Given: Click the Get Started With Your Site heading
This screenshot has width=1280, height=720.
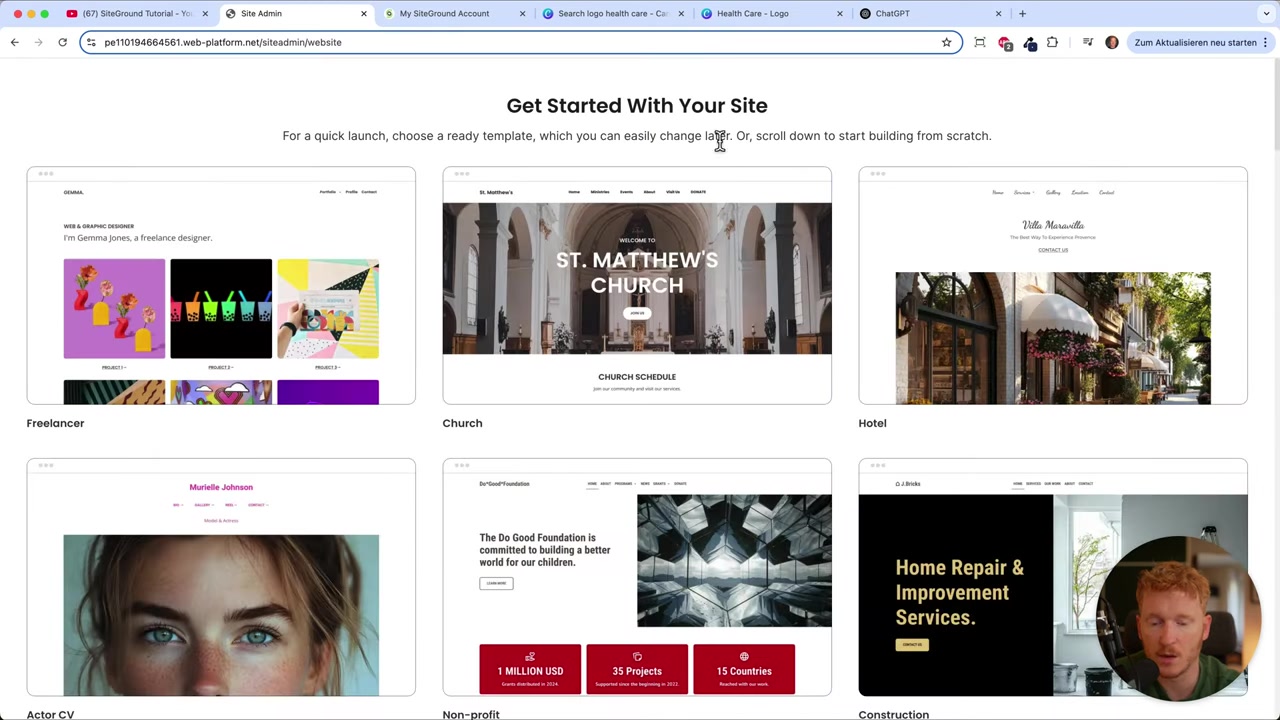Looking at the screenshot, I should tap(637, 105).
